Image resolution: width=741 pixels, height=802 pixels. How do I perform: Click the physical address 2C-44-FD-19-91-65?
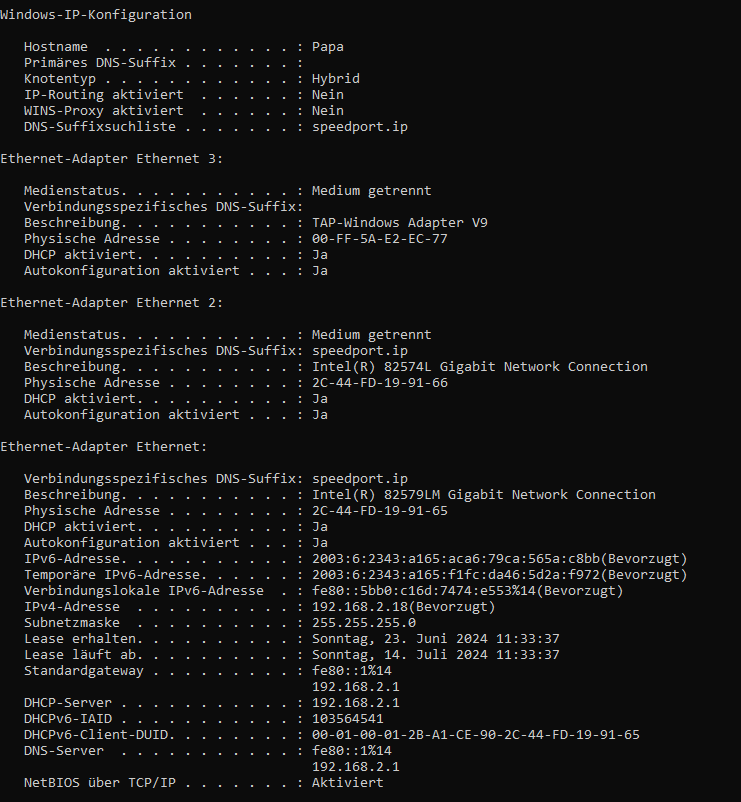(x=380, y=510)
